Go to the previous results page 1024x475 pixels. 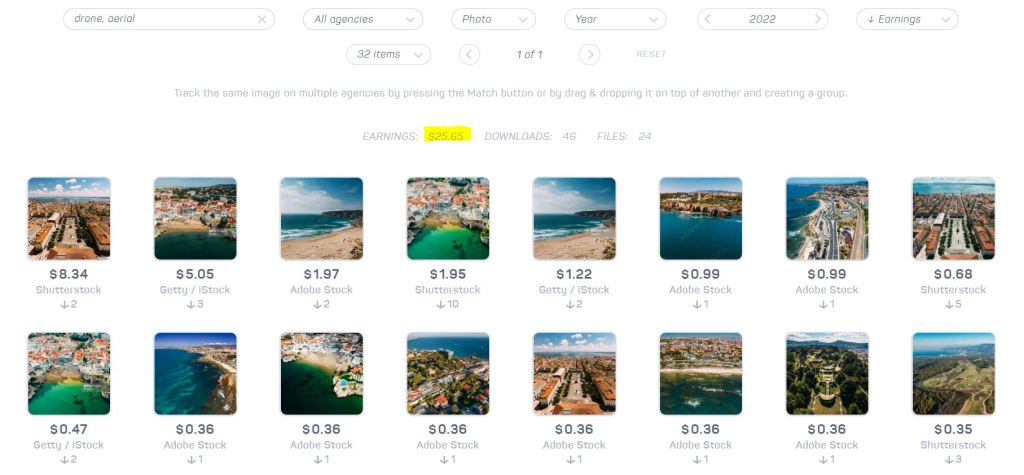point(471,54)
